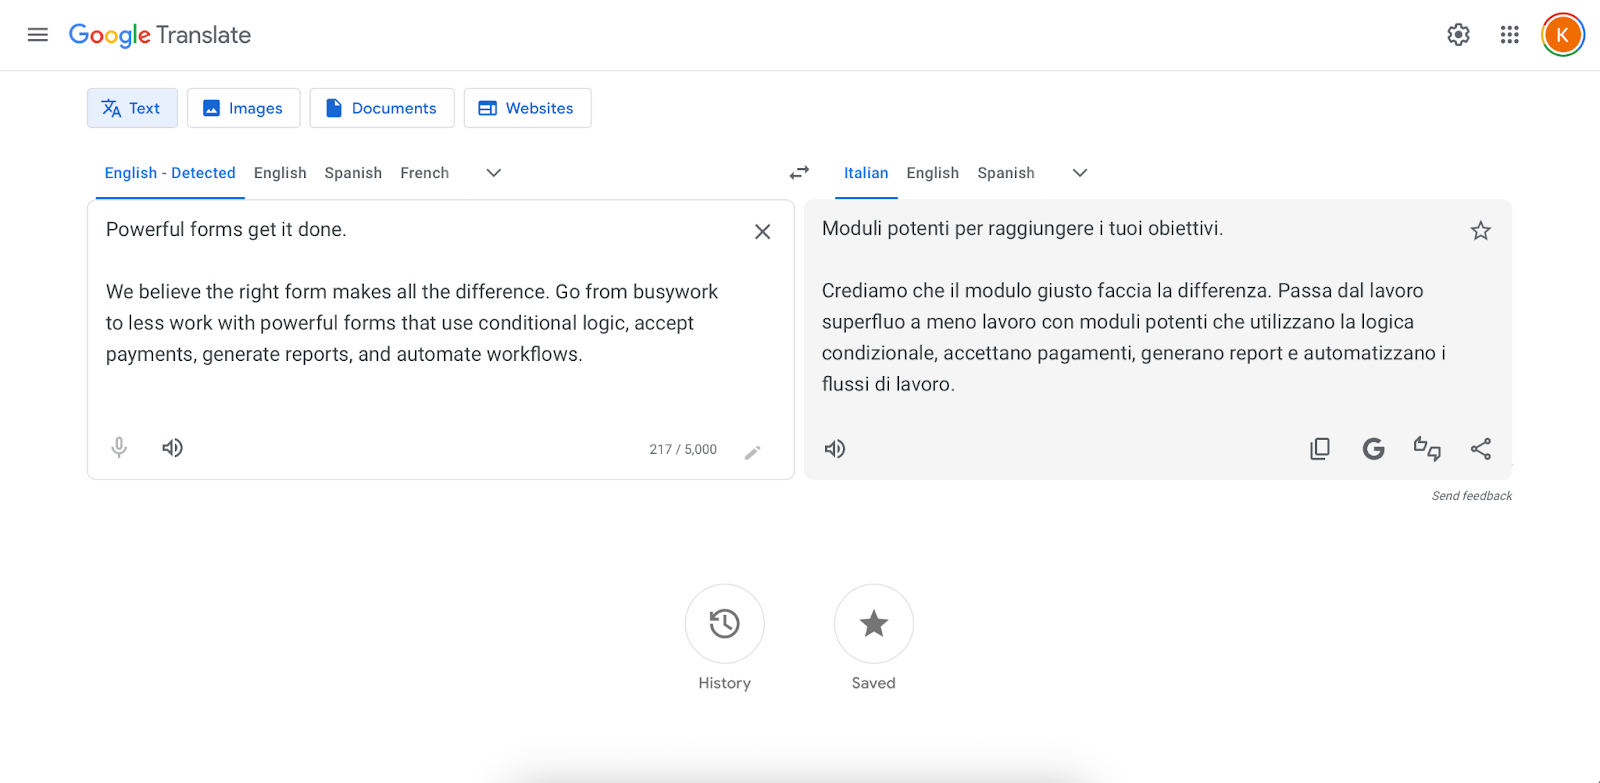This screenshot has width=1600, height=783.
Task: Share the translation
Action: point(1481,449)
